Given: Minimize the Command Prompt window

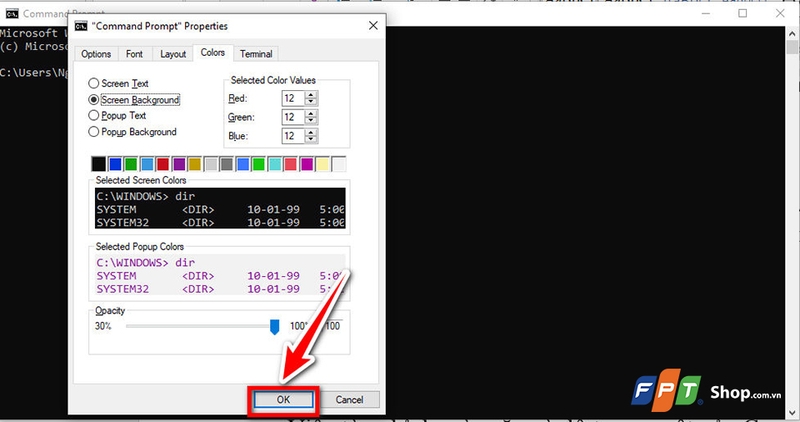Looking at the screenshot, I should 706,13.
